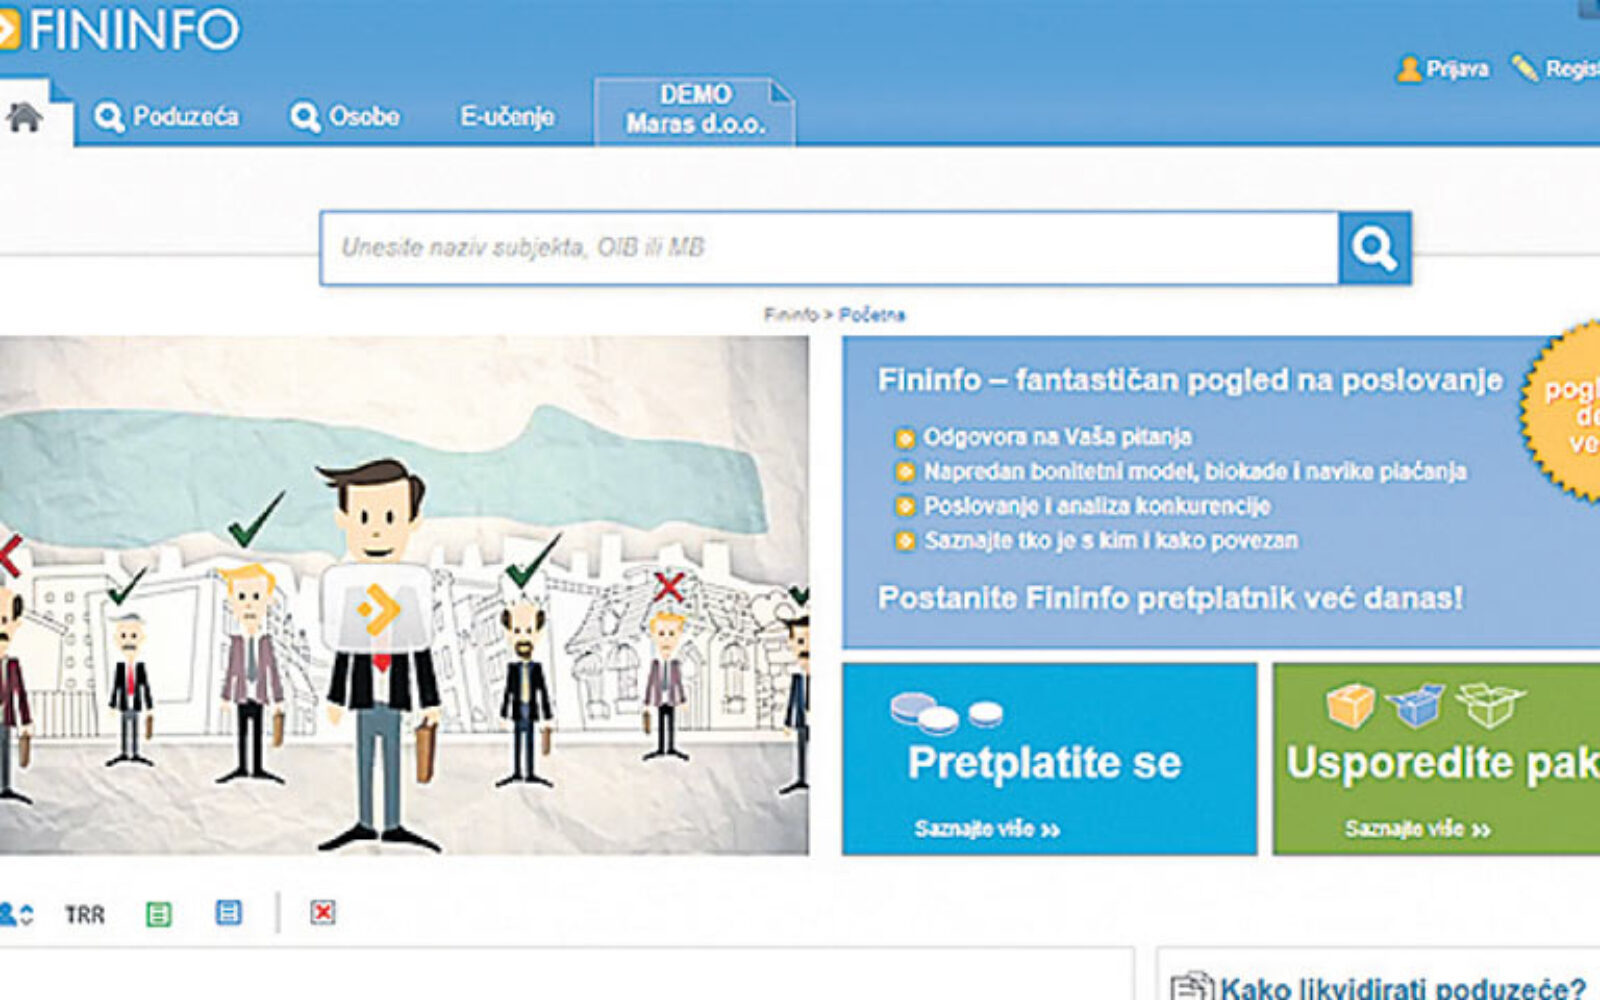Click the animated businessmen promo image

(x=404, y=595)
